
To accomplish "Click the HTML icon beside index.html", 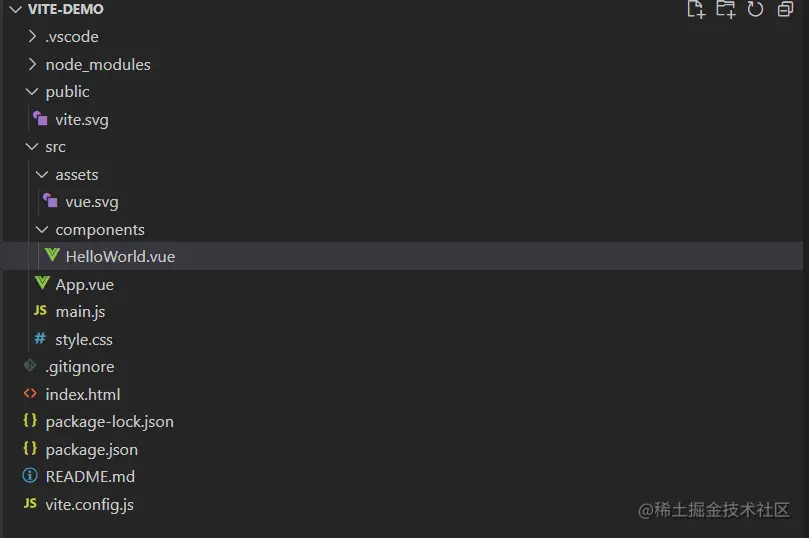I will [x=30, y=394].
